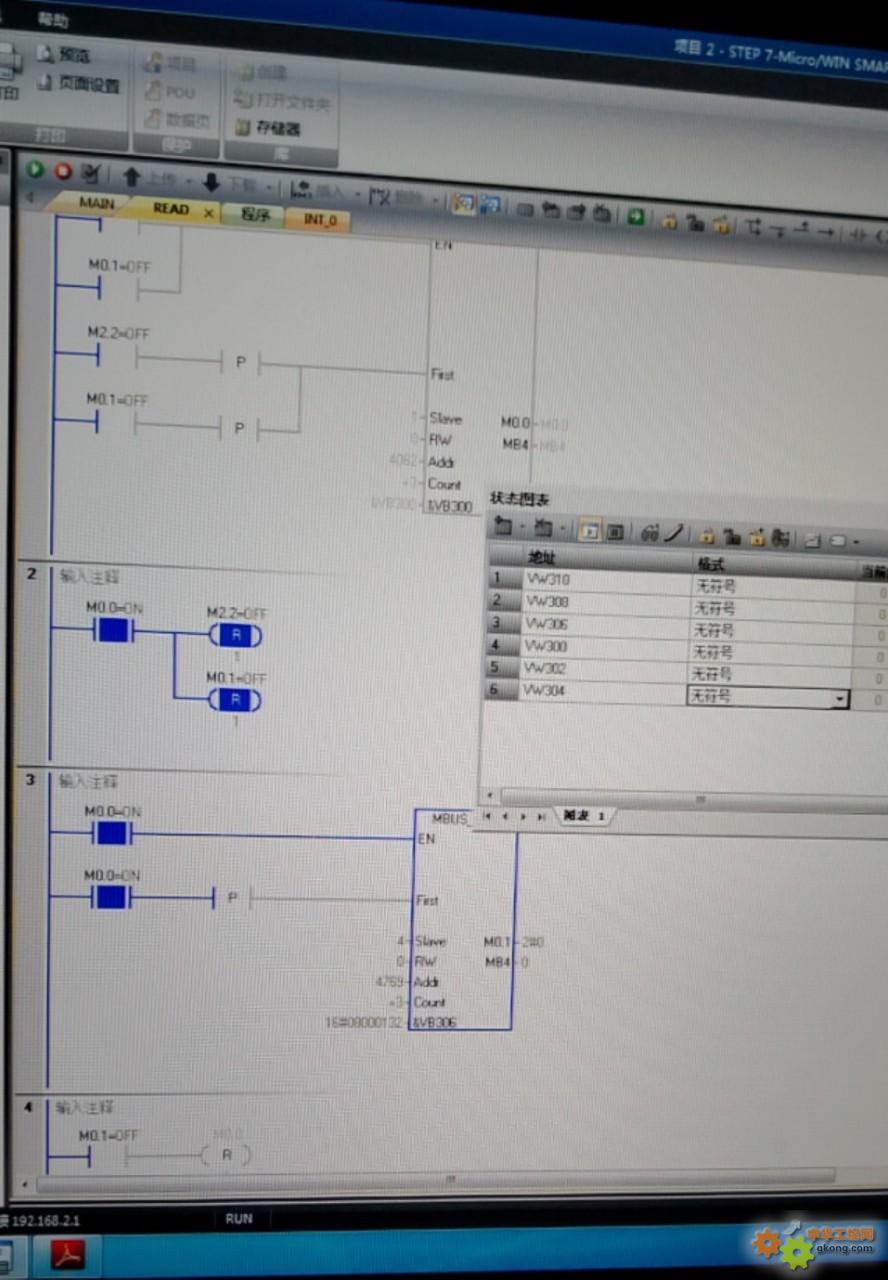Click the Compile icon beside the STOP icon
Viewport: 888px width, 1280px height.
pyautogui.click(x=91, y=173)
